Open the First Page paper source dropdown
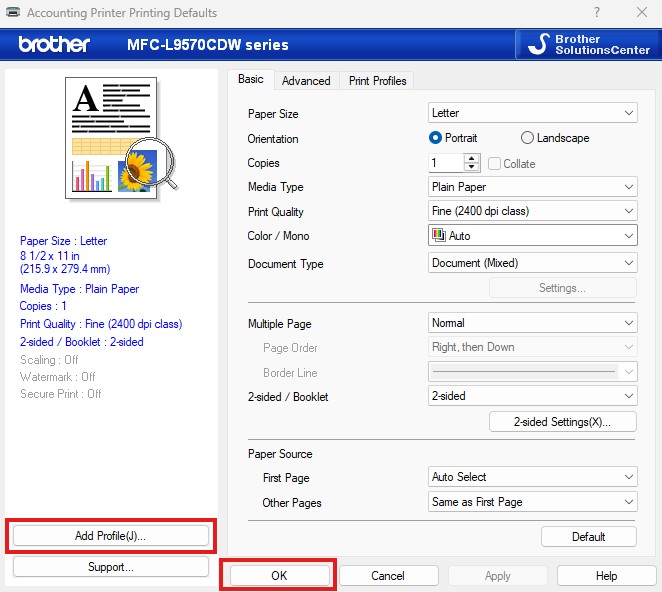The height and width of the screenshot is (592, 662). coord(532,477)
